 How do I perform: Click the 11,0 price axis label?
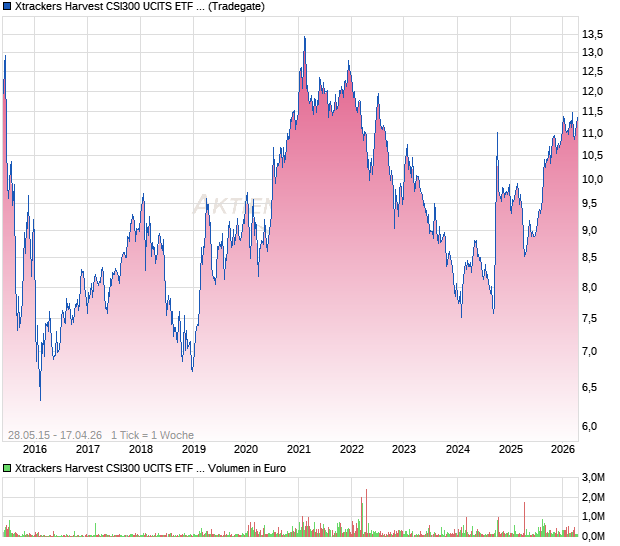(592, 134)
